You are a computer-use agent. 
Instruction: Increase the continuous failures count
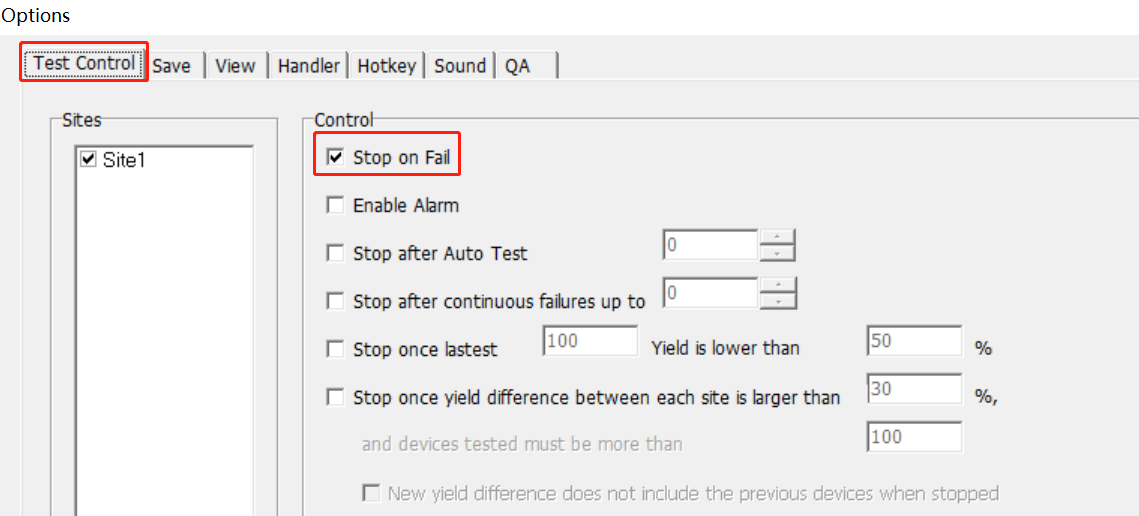[x=777, y=285]
